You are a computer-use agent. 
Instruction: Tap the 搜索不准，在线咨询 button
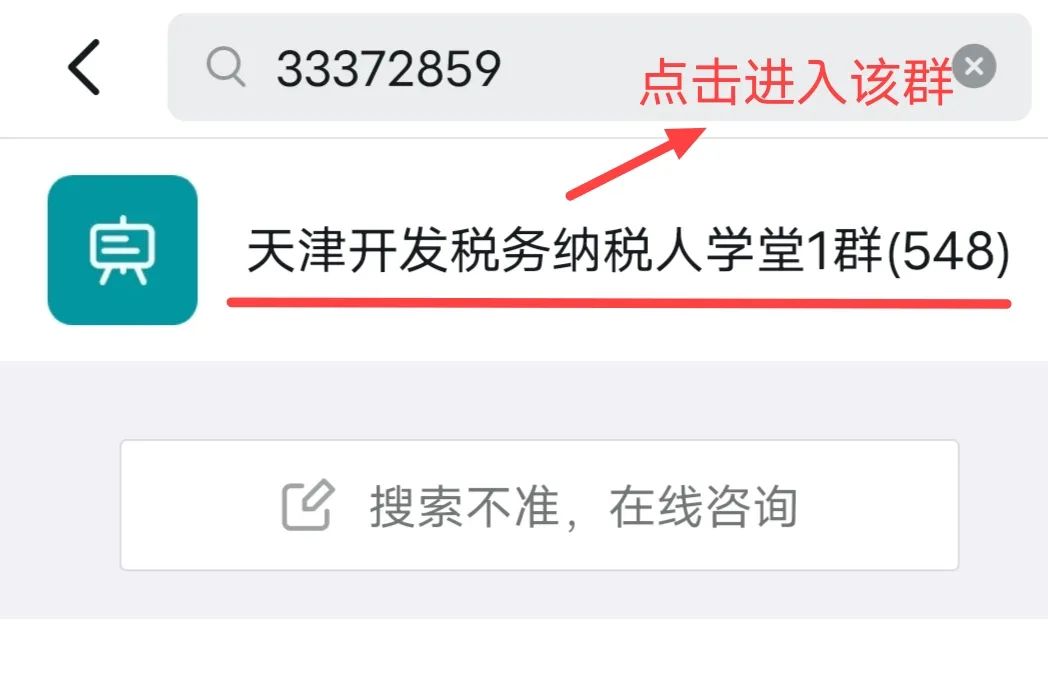tap(539, 505)
